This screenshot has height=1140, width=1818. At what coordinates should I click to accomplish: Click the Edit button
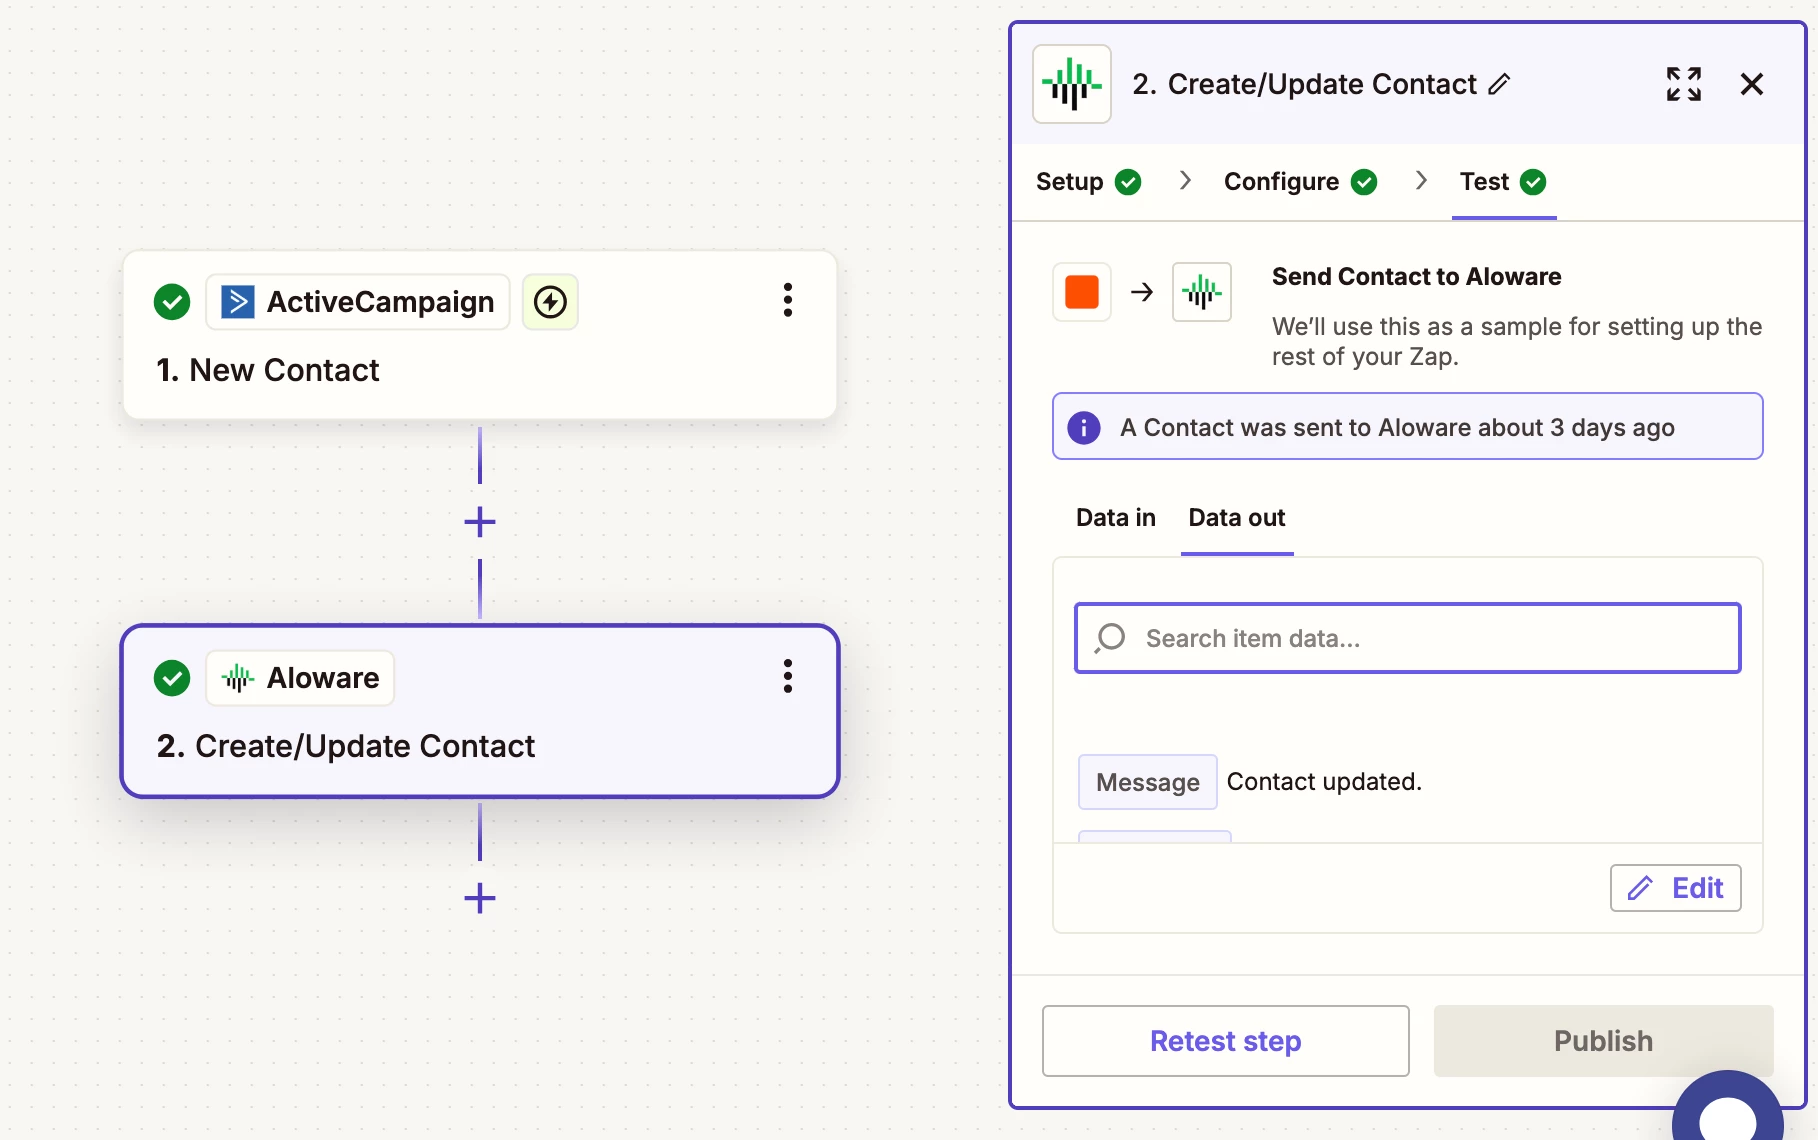(x=1676, y=888)
